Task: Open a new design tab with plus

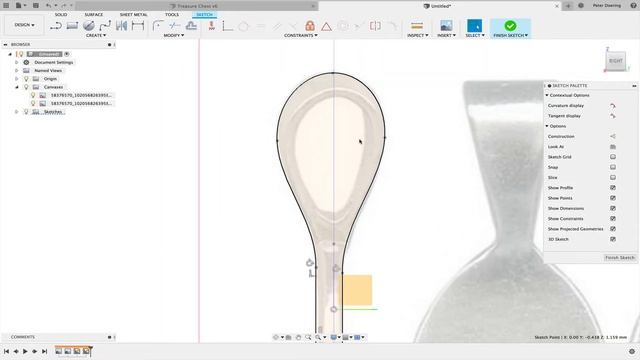Action: point(568,6)
